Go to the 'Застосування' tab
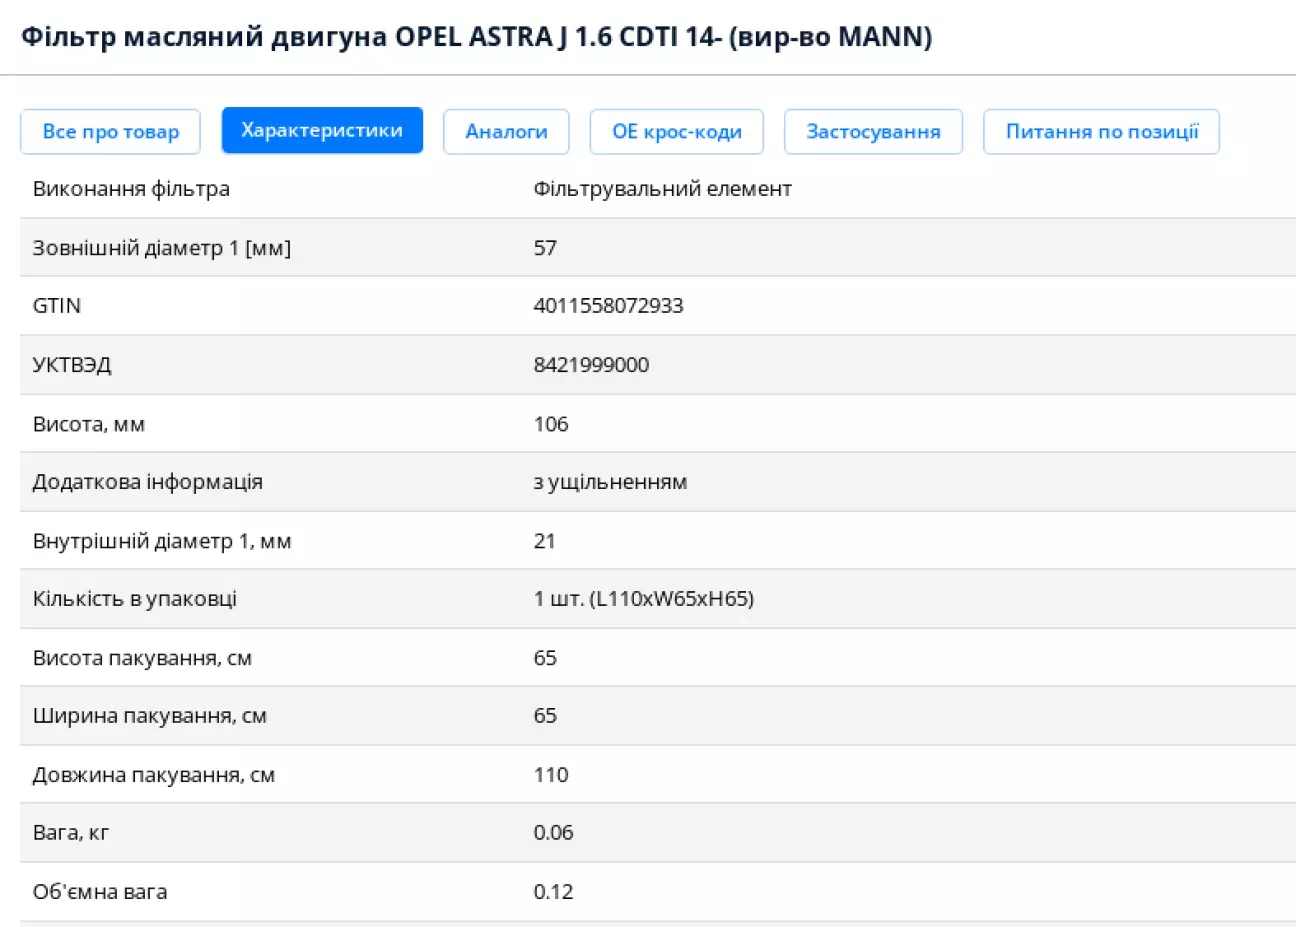The height and width of the screenshot is (927, 1296). pyautogui.click(x=873, y=132)
